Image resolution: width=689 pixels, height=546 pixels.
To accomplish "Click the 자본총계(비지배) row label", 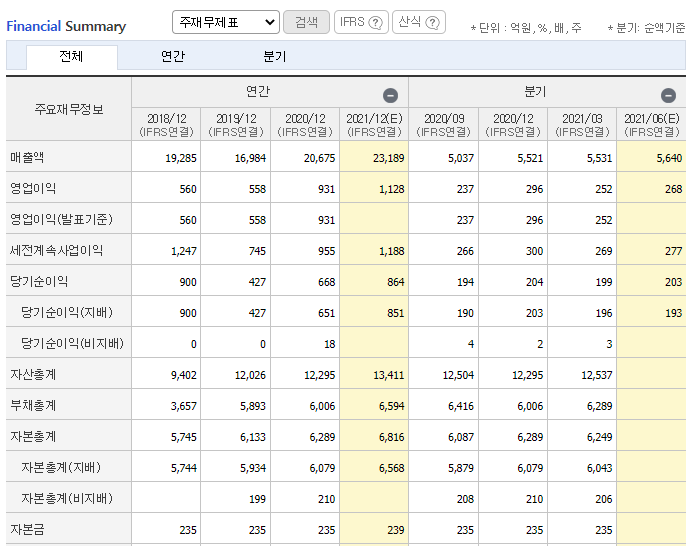I will click(67, 499).
